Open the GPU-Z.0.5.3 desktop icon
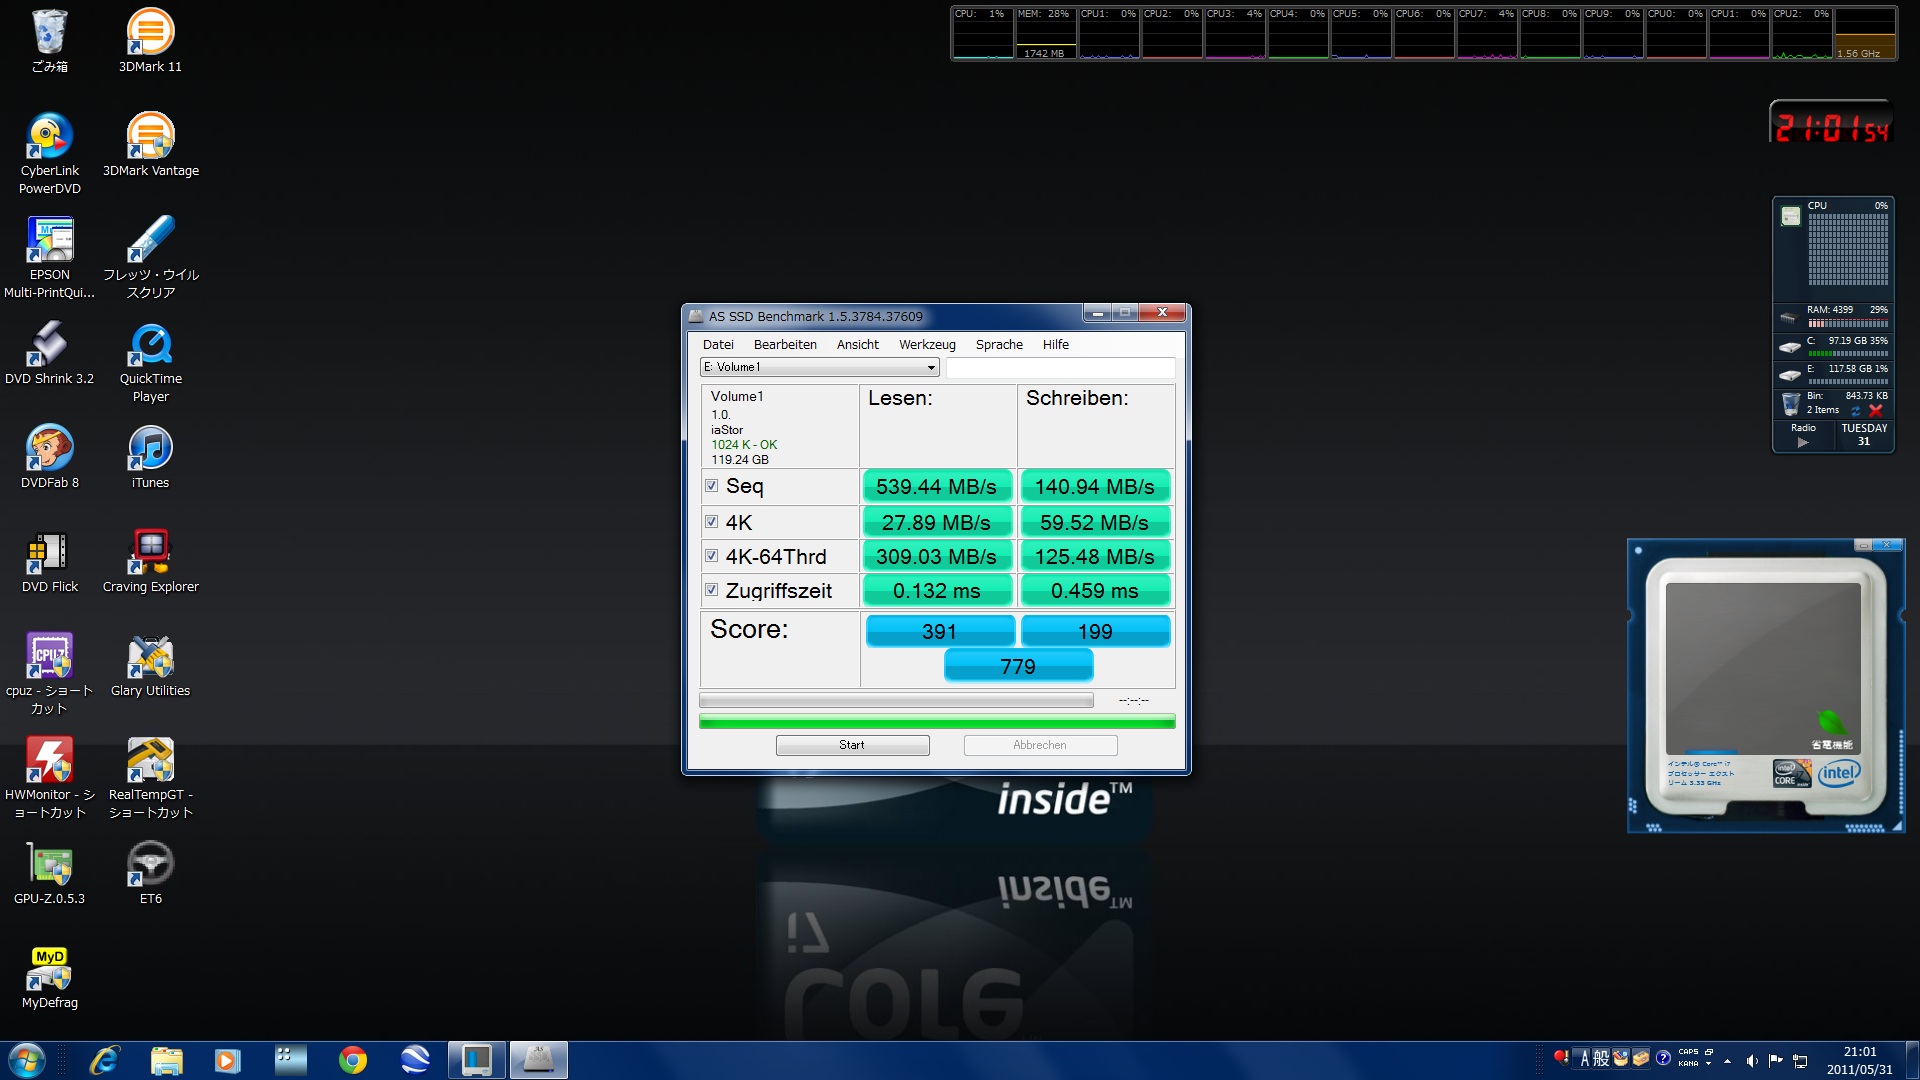Viewport: 1920px width, 1080px height. [x=49, y=865]
